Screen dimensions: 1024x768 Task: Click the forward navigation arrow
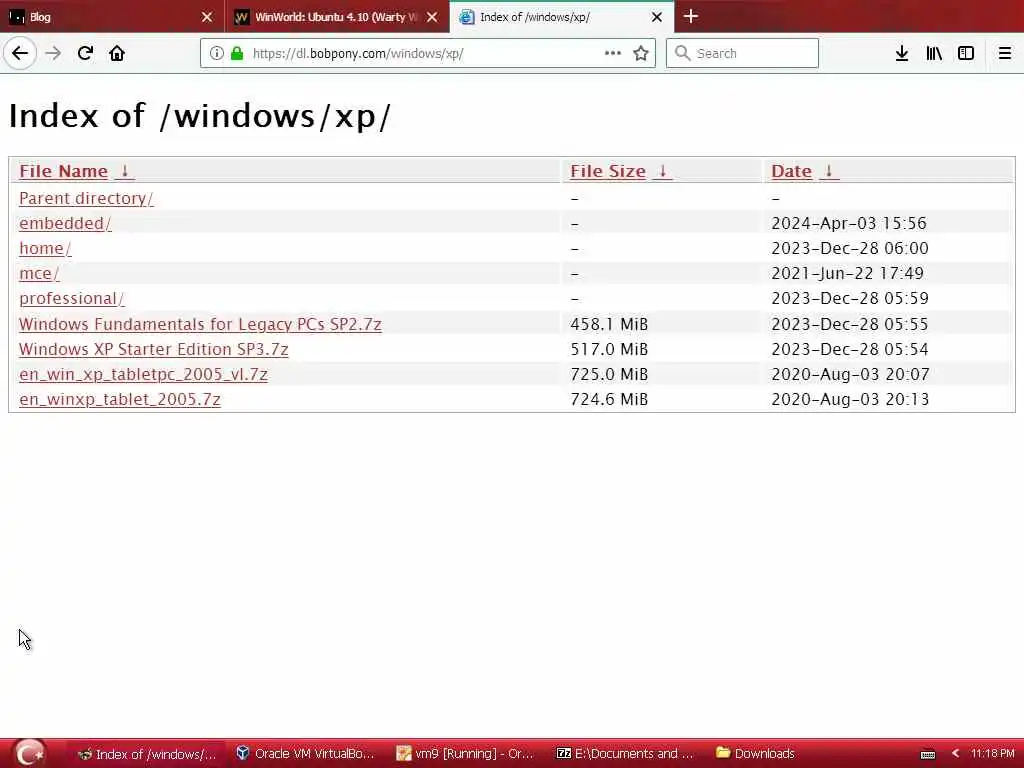pyautogui.click(x=53, y=53)
